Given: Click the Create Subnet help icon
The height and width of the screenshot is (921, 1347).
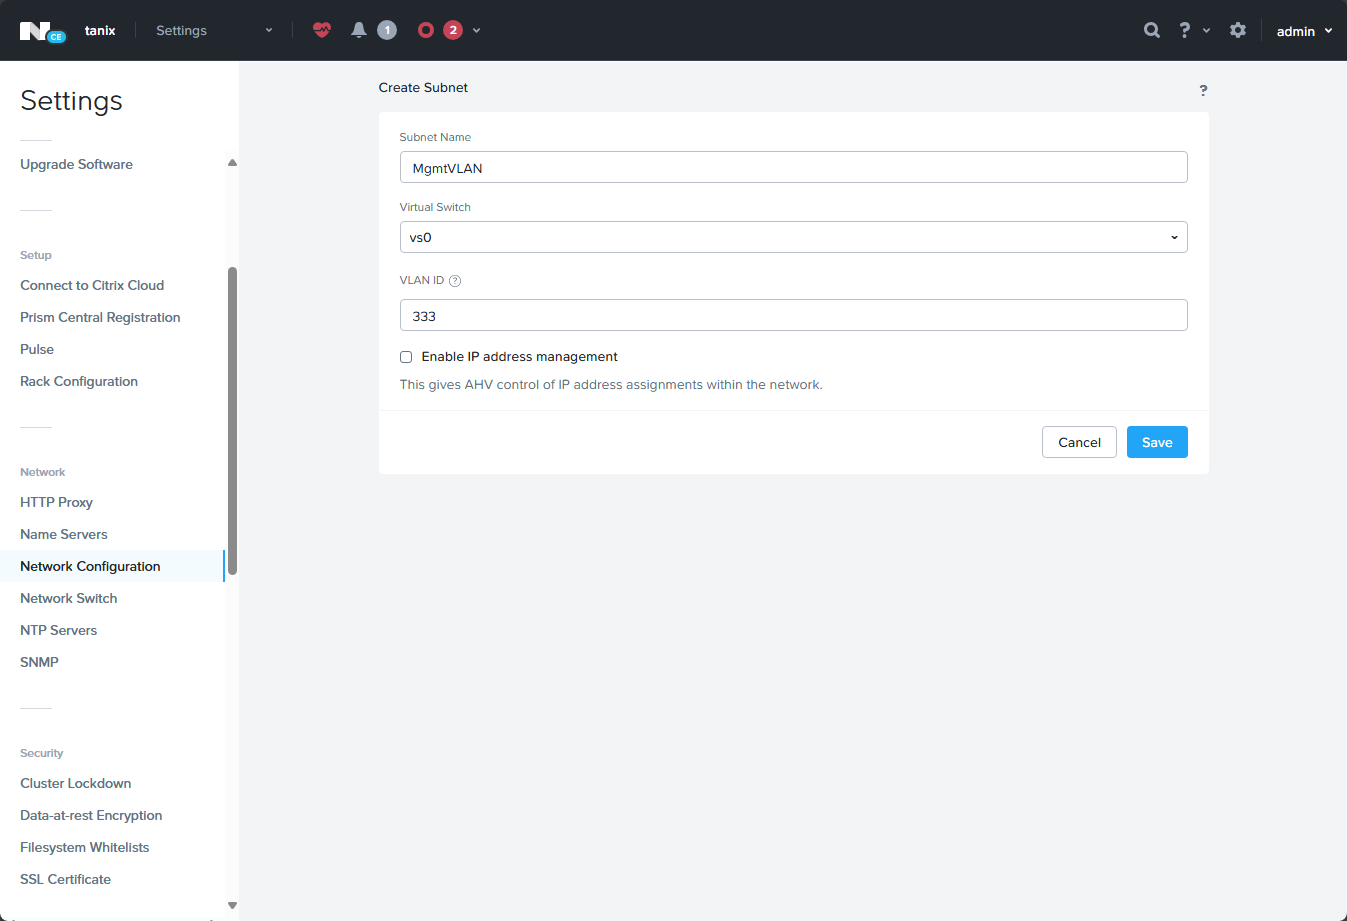Looking at the screenshot, I should [1203, 90].
